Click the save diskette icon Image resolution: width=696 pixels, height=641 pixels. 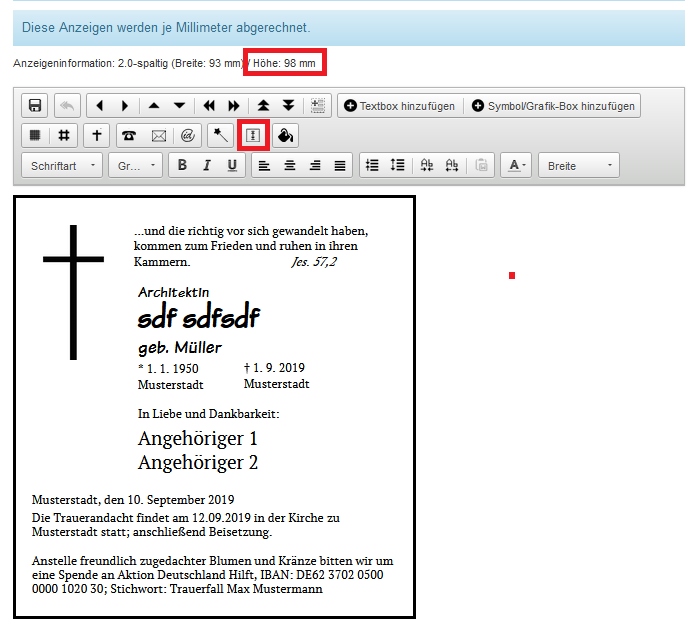pyautogui.click(x=35, y=106)
